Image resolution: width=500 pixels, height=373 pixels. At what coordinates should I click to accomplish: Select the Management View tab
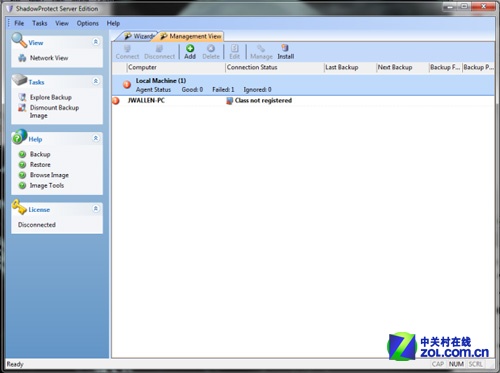coord(190,36)
